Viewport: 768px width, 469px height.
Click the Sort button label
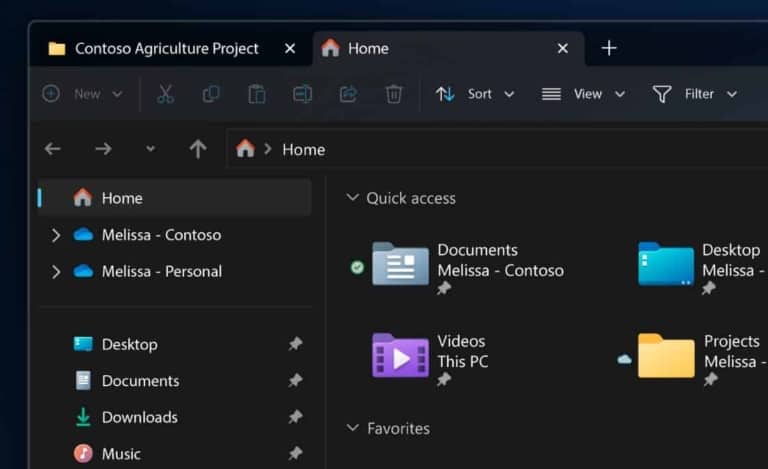(x=480, y=94)
